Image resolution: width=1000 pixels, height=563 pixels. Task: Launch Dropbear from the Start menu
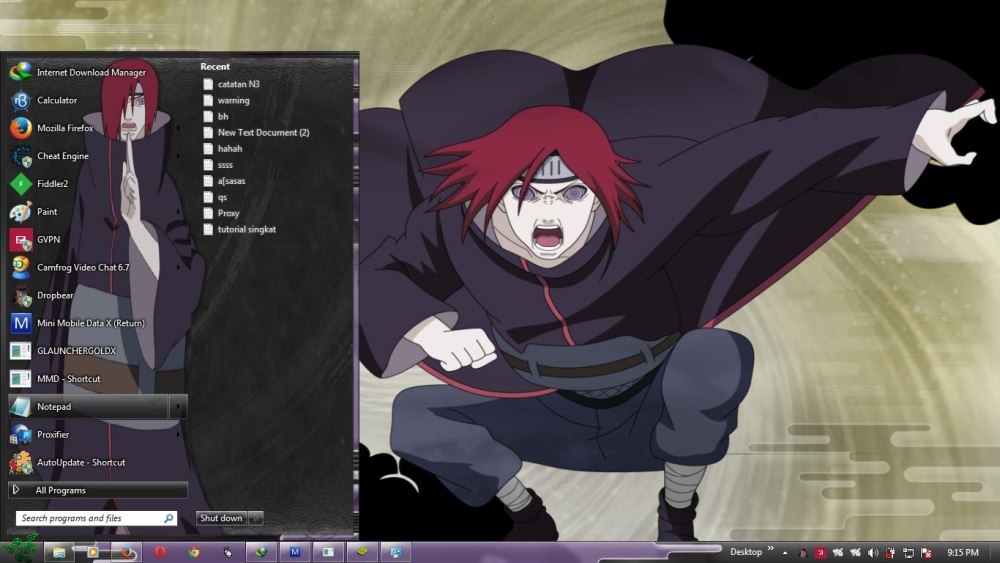(x=98, y=295)
